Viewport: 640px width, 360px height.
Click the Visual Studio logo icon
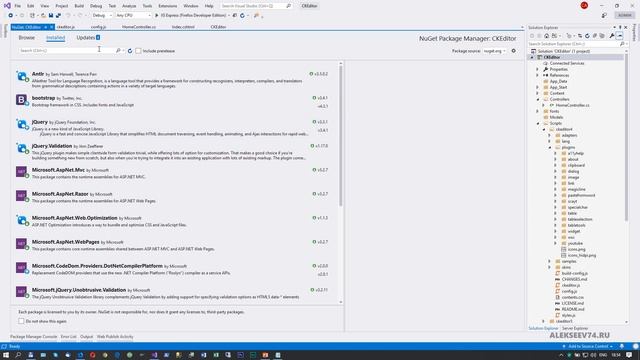coord(7,6)
